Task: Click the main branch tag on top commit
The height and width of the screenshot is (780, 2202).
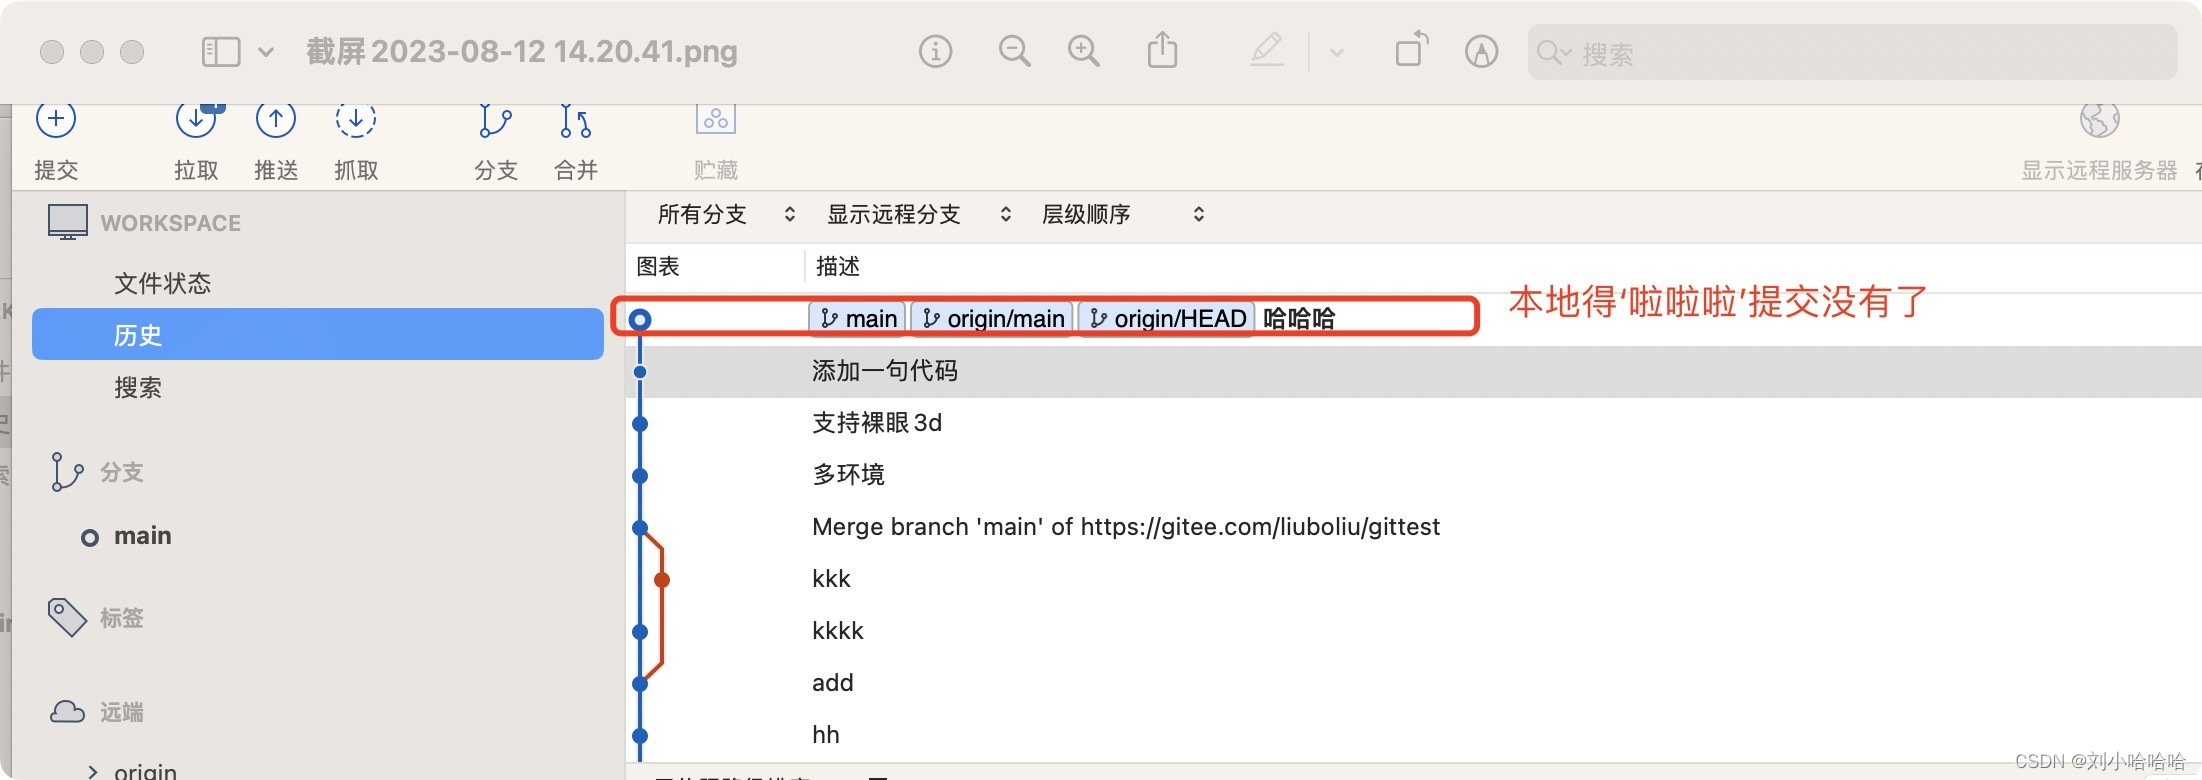Action: pyautogui.click(x=858, y=318)
